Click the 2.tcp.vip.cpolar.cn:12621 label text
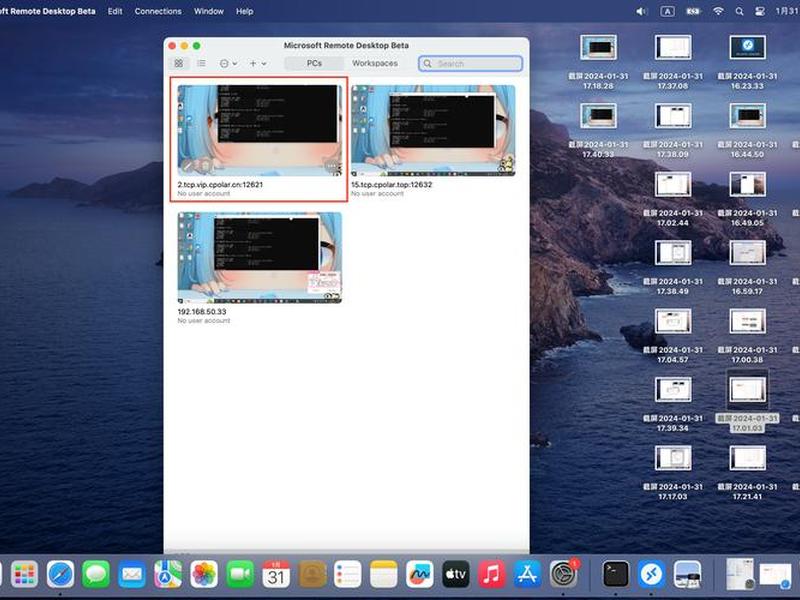Image resolution: width=800 pixels, height=600 pixels. point(220,185)
